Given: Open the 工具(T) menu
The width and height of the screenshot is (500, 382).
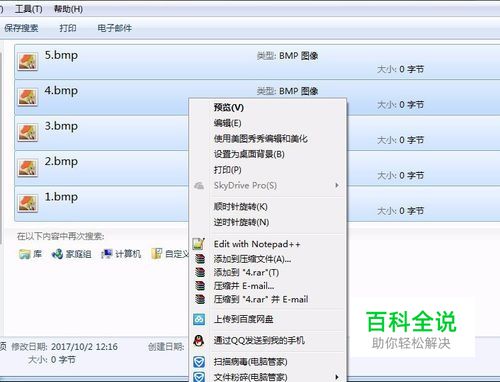Looking at the screenshot, I should pos(28,9).
